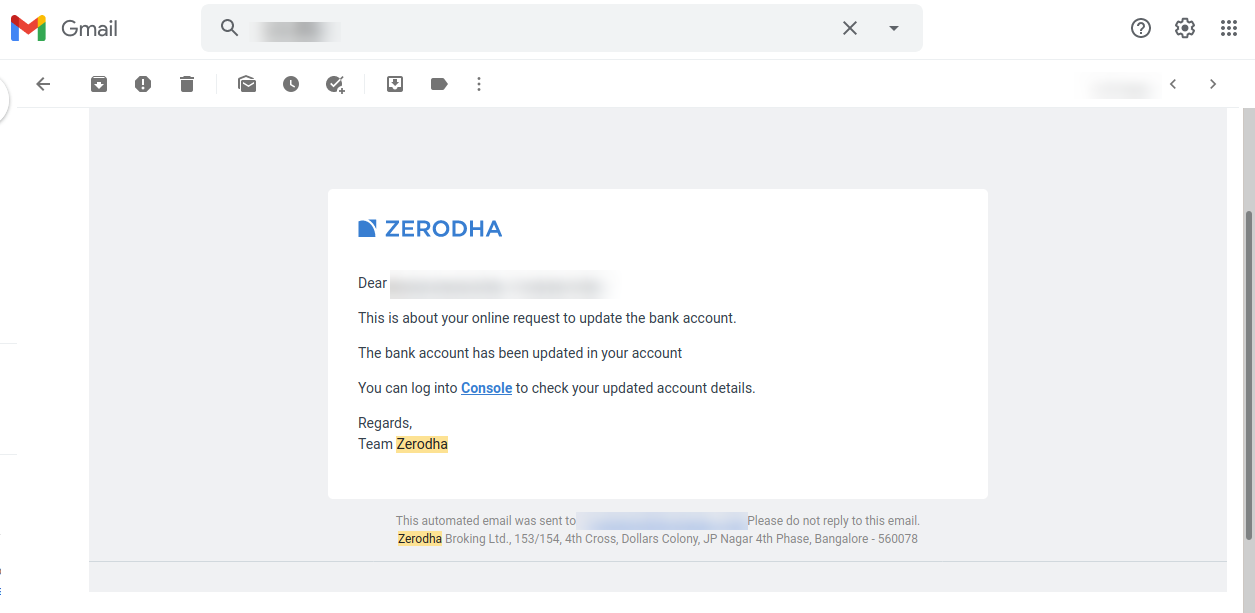This screenshot has height=613, width=1255.
Task: Open Gmail settings gear
Action: click(x=1185, y=28)
